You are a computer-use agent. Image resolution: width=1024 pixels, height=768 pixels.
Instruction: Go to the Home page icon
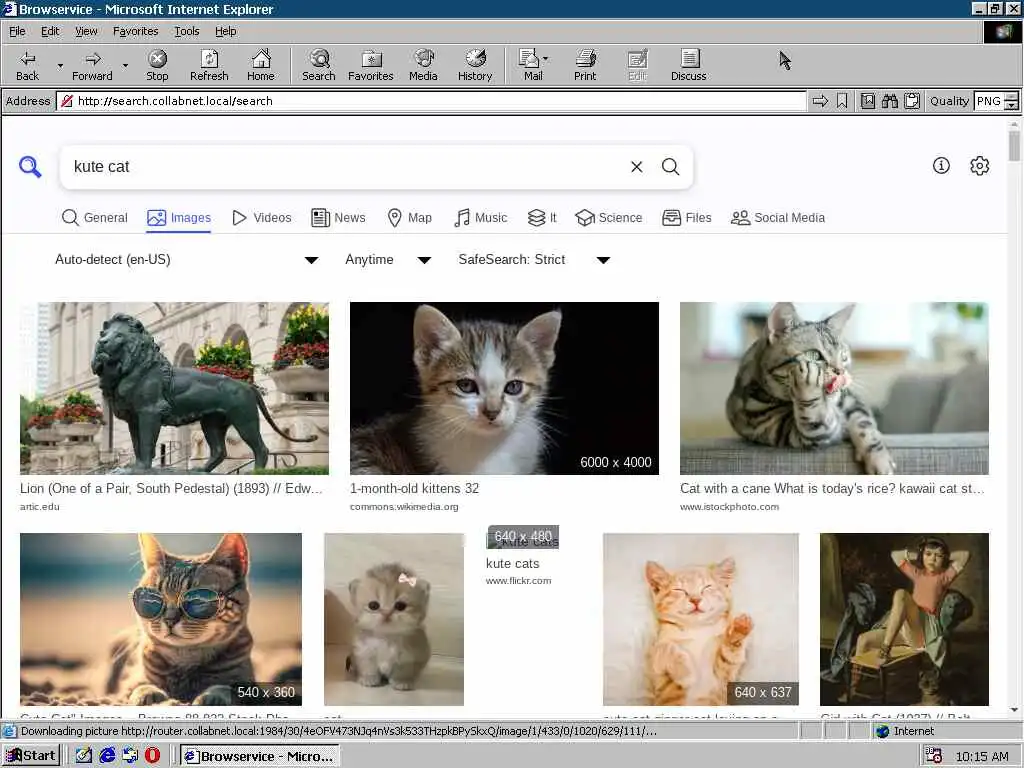[261, 65]
